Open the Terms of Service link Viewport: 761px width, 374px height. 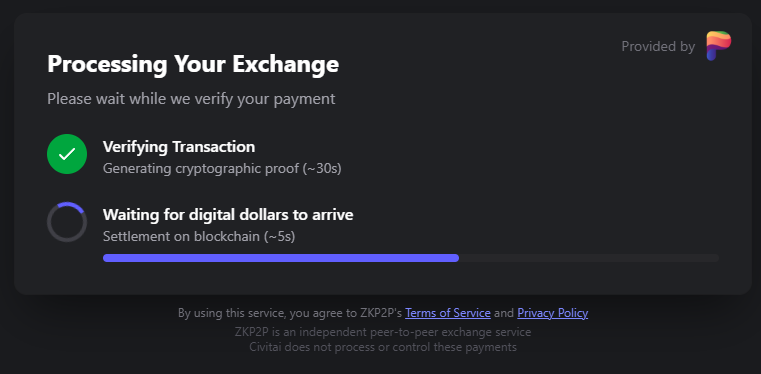coord(447,313)
